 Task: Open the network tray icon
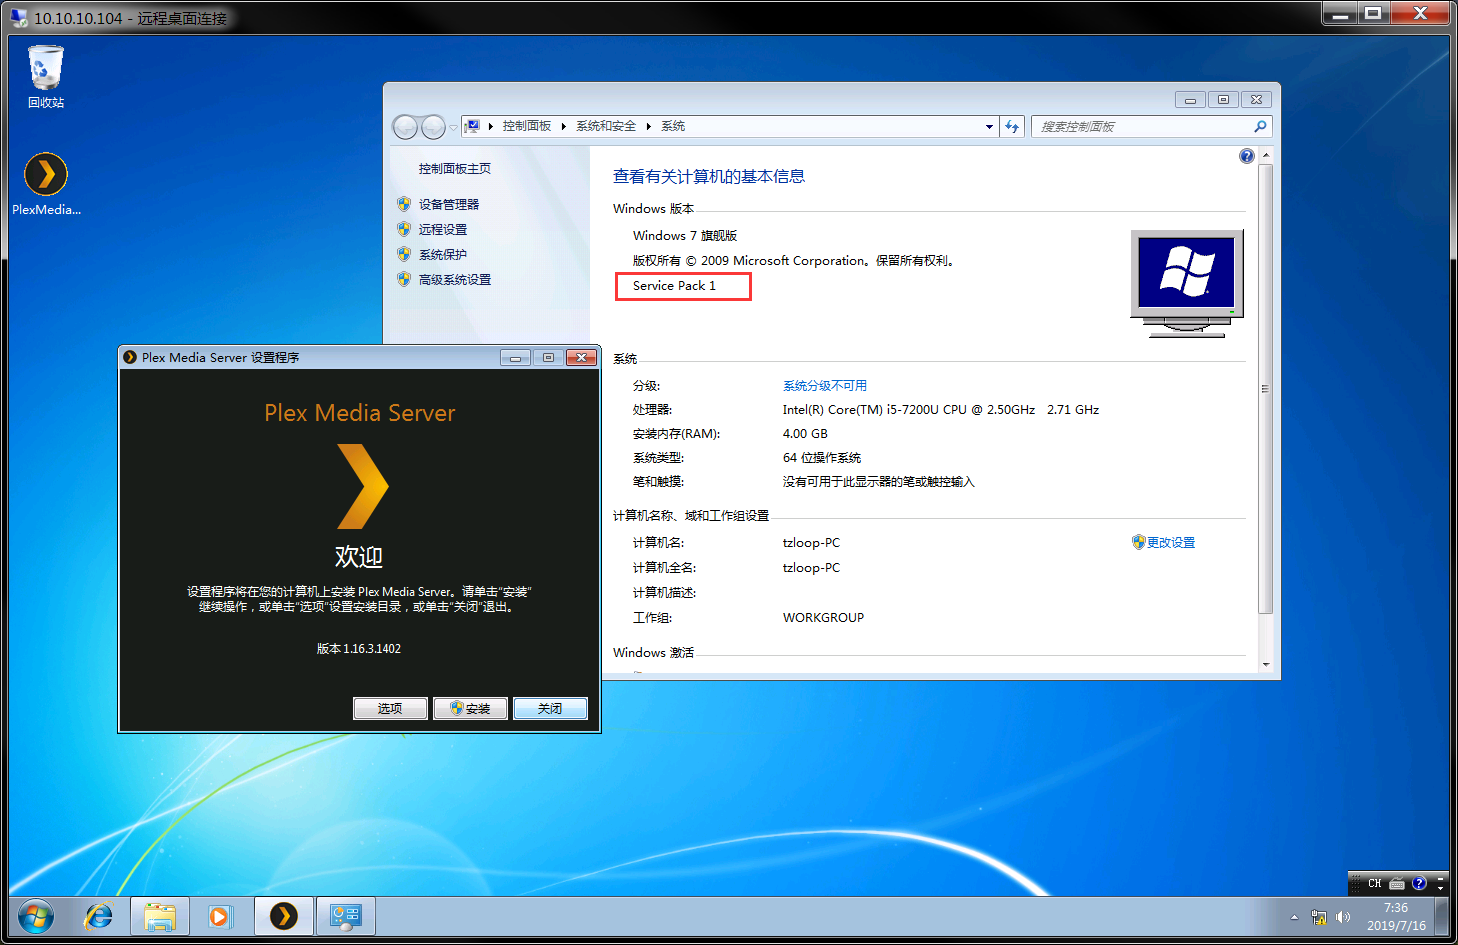1319,917
